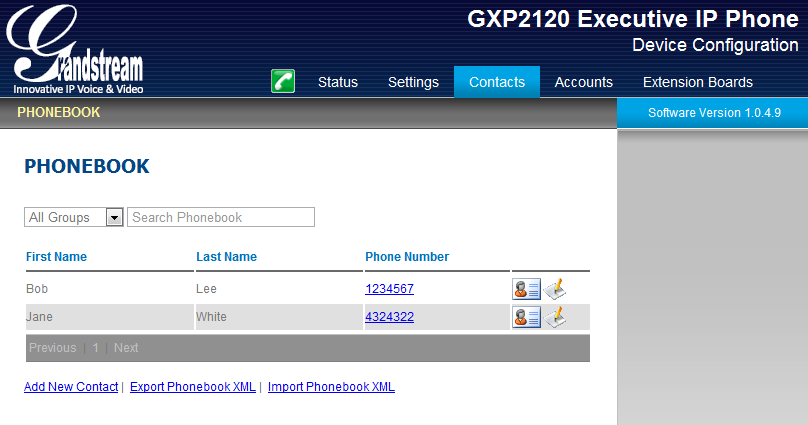Select the Contacts tab
Image resolution: width=808 pixels, height=425 pixels.
(x=497, y=82)
